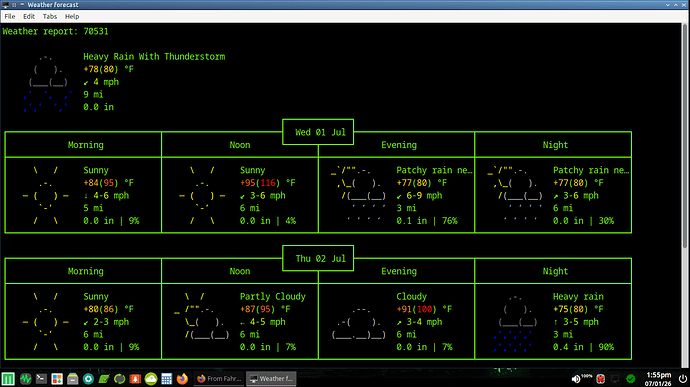Image resolution: width=690 pixels, height=387 pixels.
Task: Open the colorful software store icon
Action: coord(57,379)
